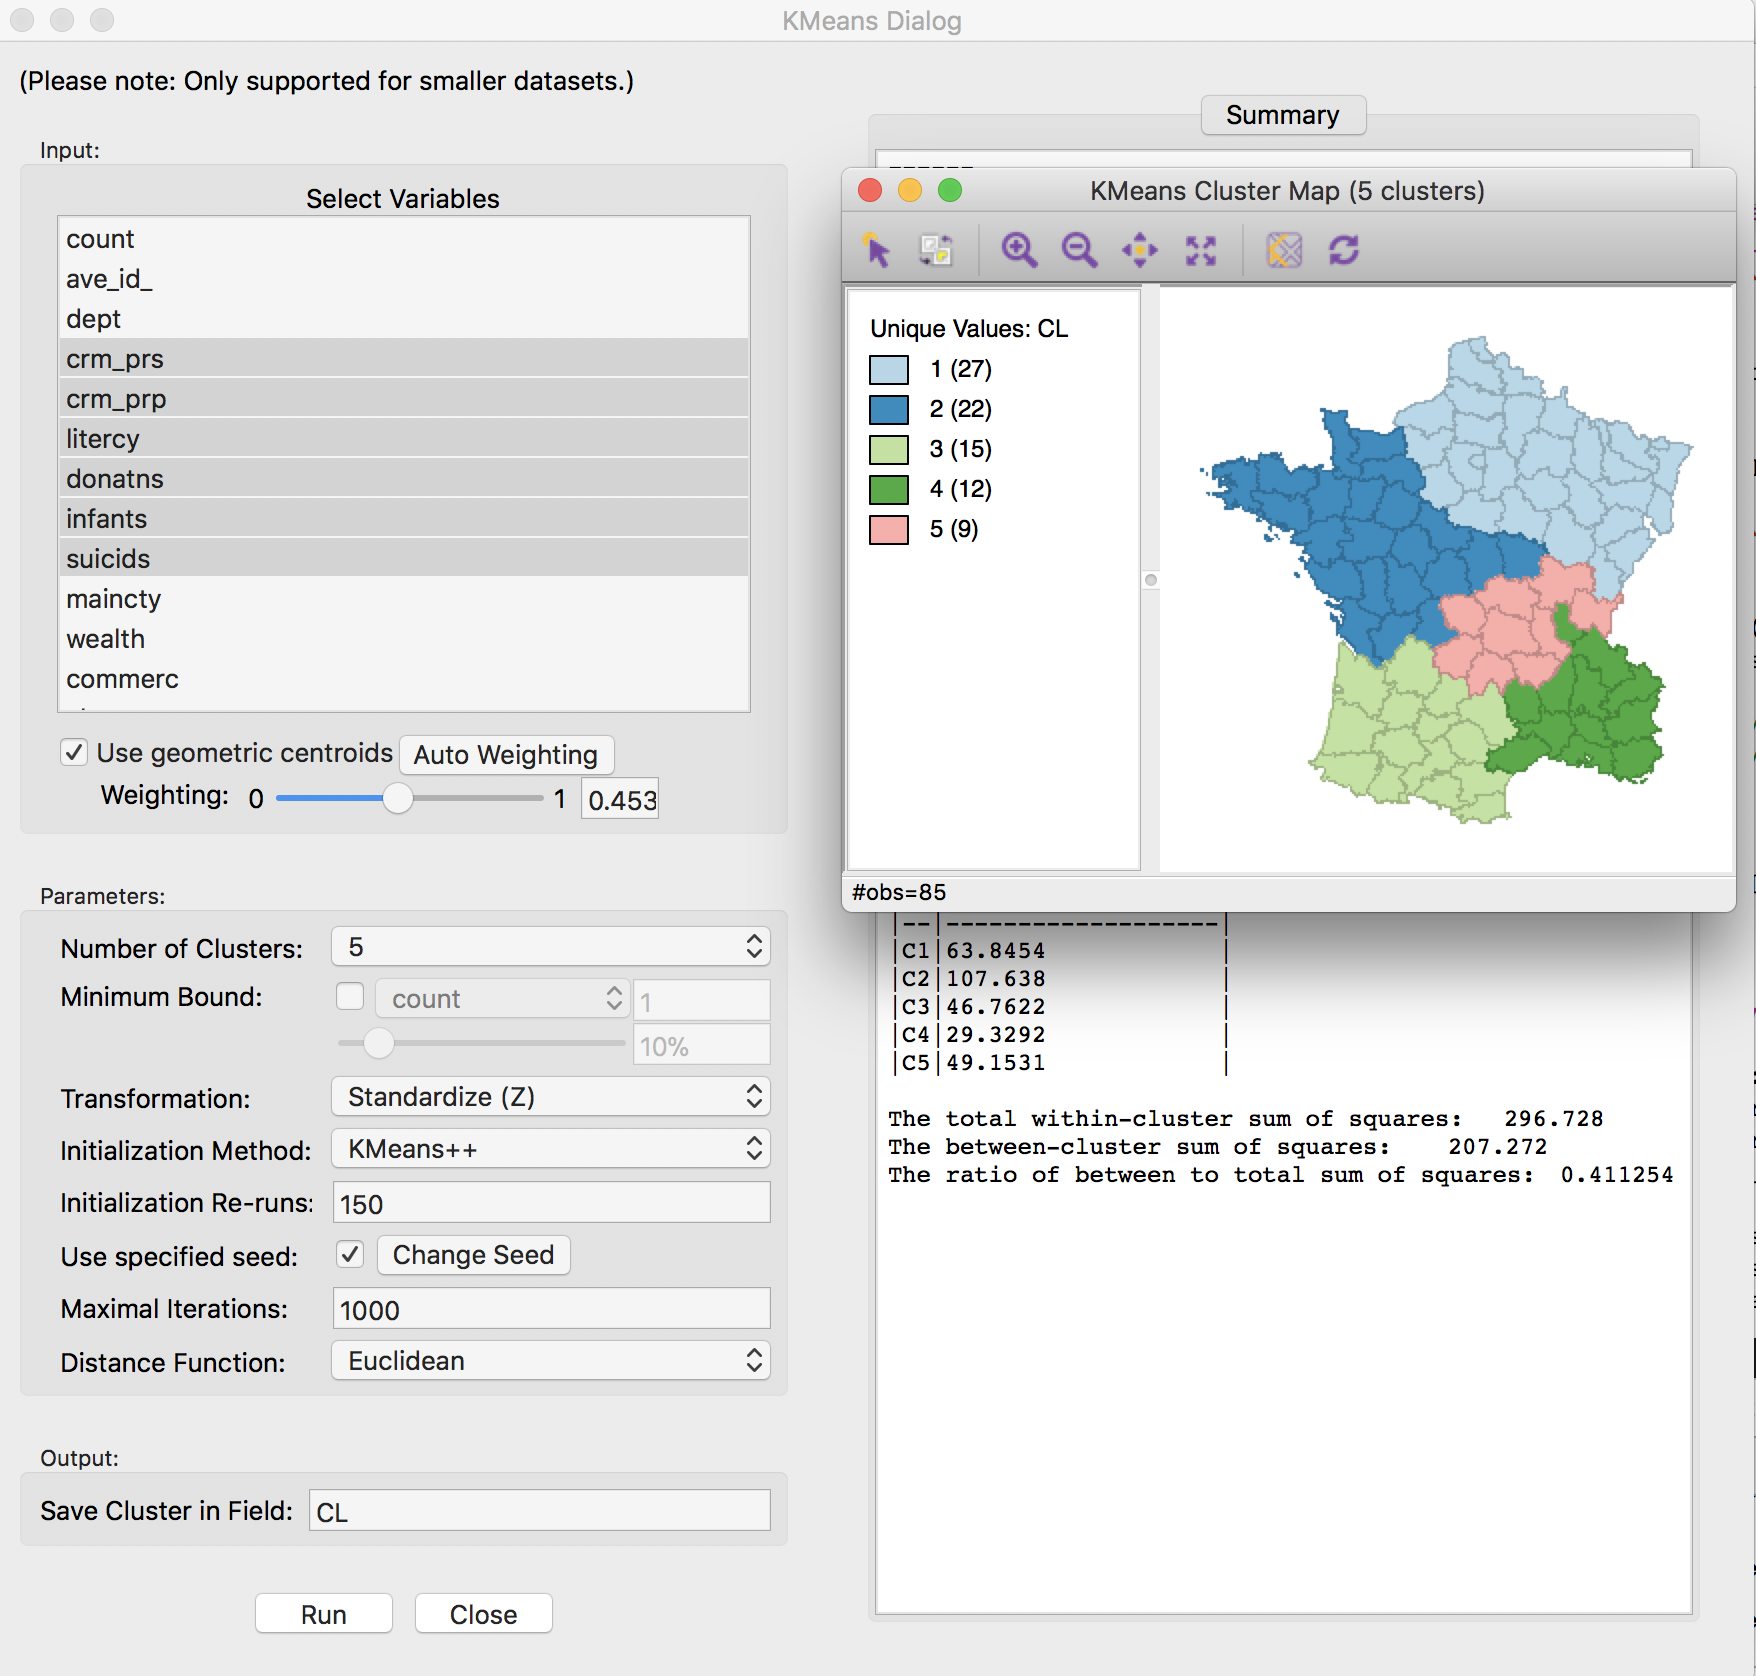Zoom to full extent of the map

pos(1201,251)
